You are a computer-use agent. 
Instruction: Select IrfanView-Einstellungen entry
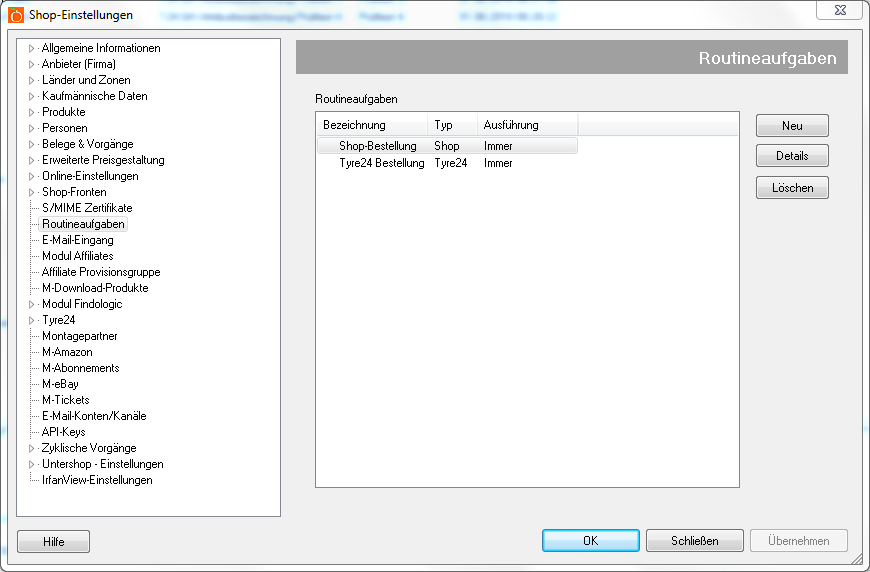click(97, 480)
